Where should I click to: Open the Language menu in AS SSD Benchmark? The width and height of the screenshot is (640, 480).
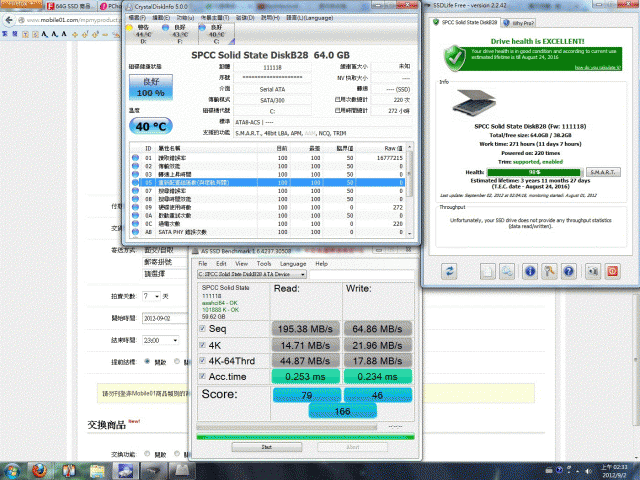[293, 264]
